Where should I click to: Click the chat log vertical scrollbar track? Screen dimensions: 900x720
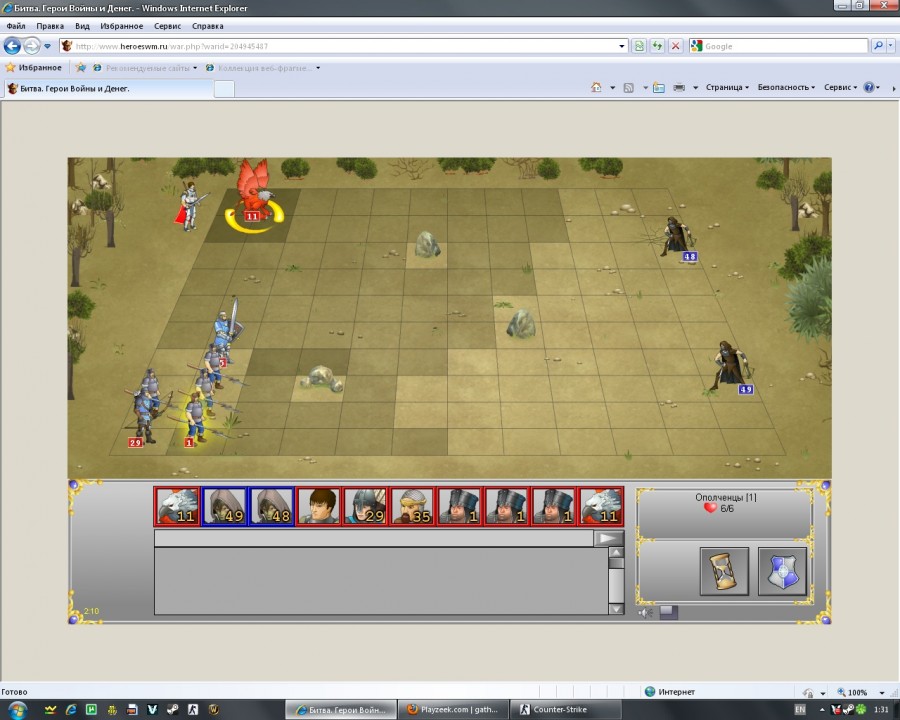[x=616, y=580]
